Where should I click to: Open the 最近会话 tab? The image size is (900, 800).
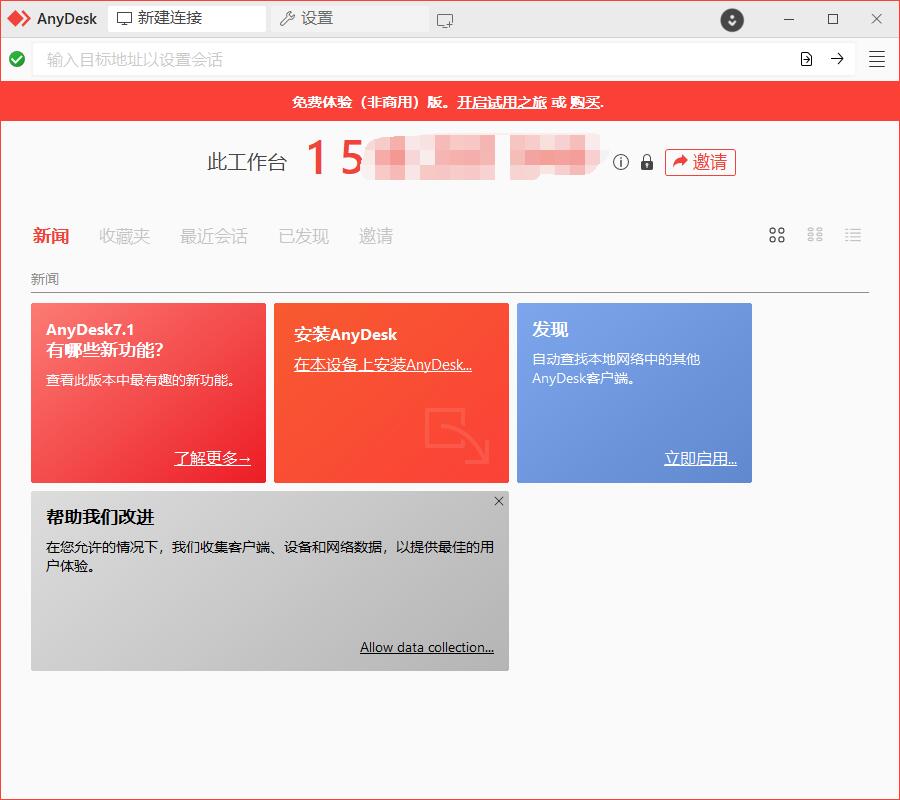[214, 236]
